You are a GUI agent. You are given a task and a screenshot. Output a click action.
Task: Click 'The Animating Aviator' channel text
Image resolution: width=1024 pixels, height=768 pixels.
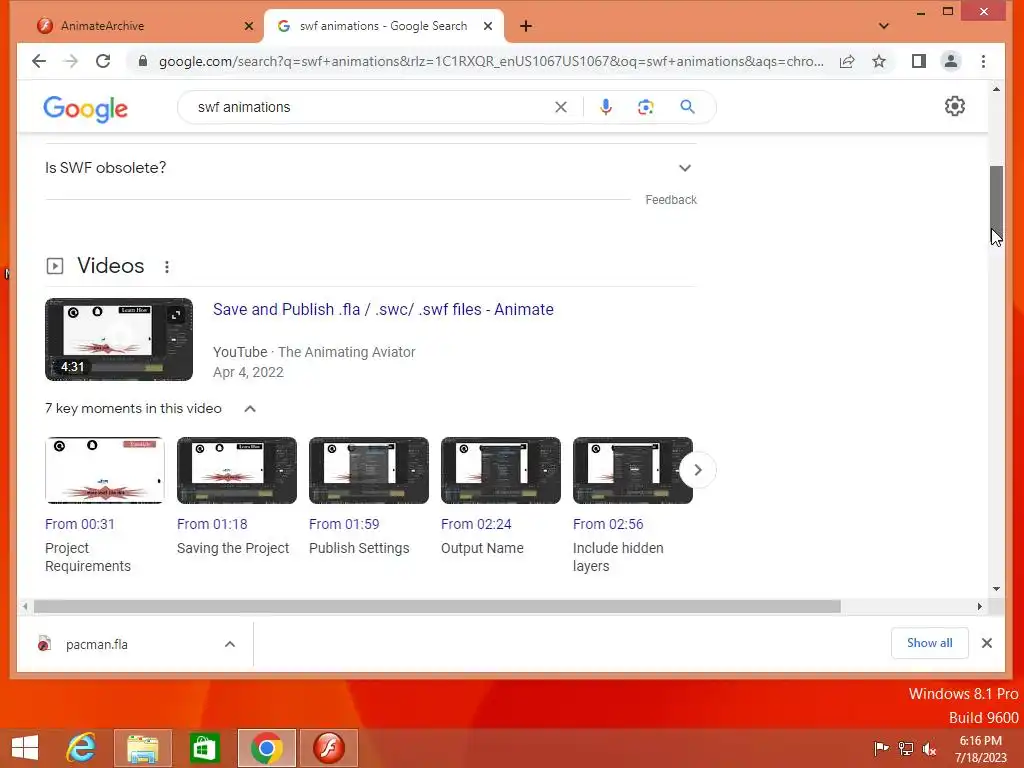(347, 352)
